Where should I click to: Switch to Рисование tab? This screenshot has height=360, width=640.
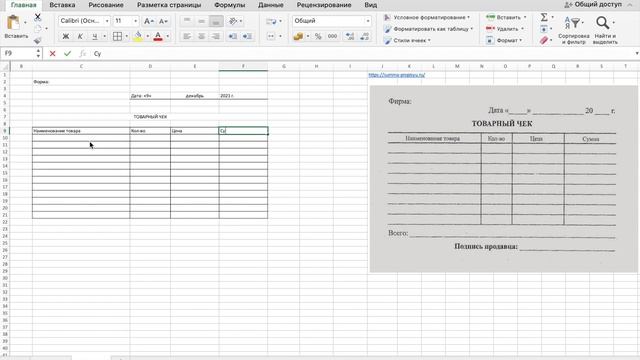[106, 5]
